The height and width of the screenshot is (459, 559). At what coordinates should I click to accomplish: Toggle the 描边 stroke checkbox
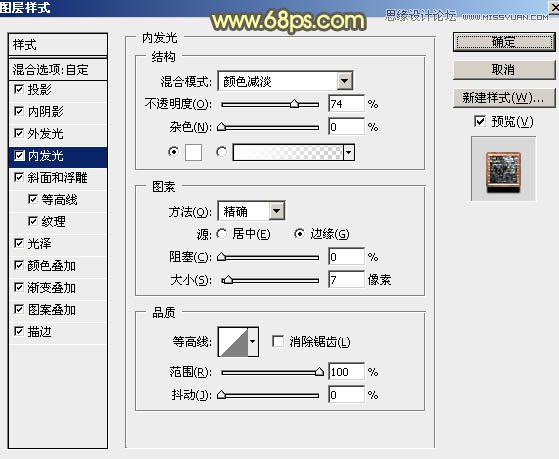(x=19, y=331)
